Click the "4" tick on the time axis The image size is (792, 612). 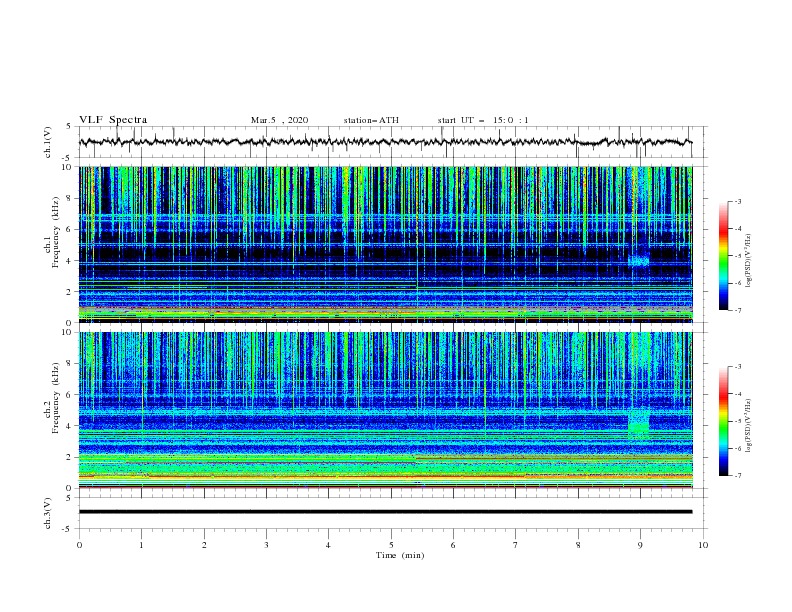tap(328, 545)
